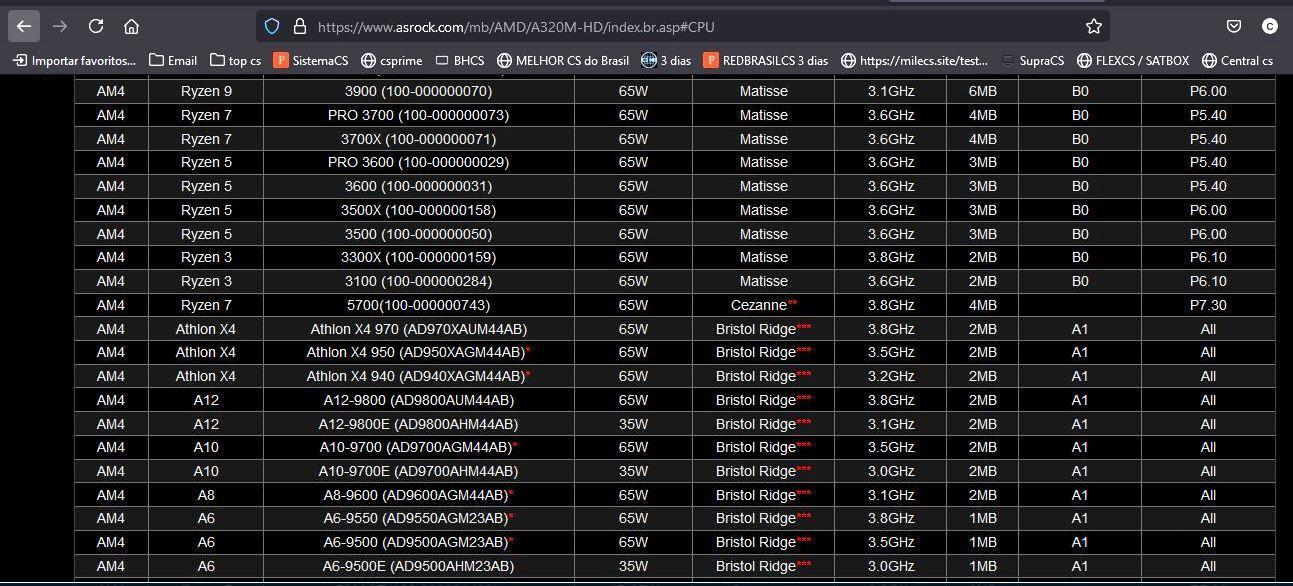This screenshot has width=1293, height=586.
Task: Go back to the previous page
Action: 24,26
